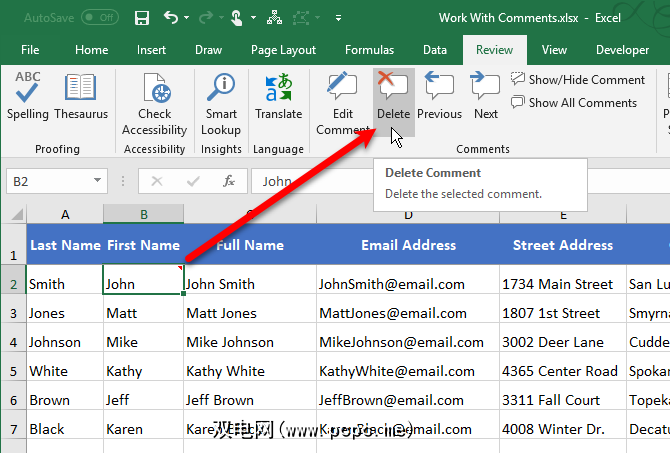The height and width of the screenshot is (453, 670).
Task: Open the Page Layout tab
Action: click(284, 50)
